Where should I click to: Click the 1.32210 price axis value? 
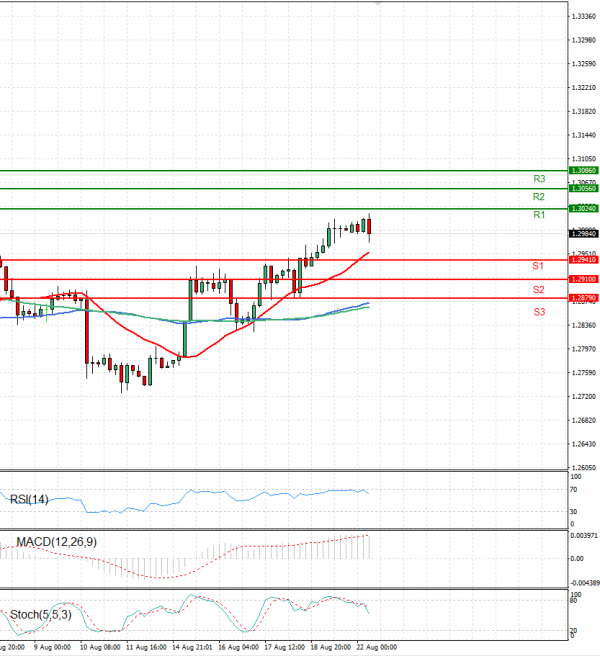[584, 88]
